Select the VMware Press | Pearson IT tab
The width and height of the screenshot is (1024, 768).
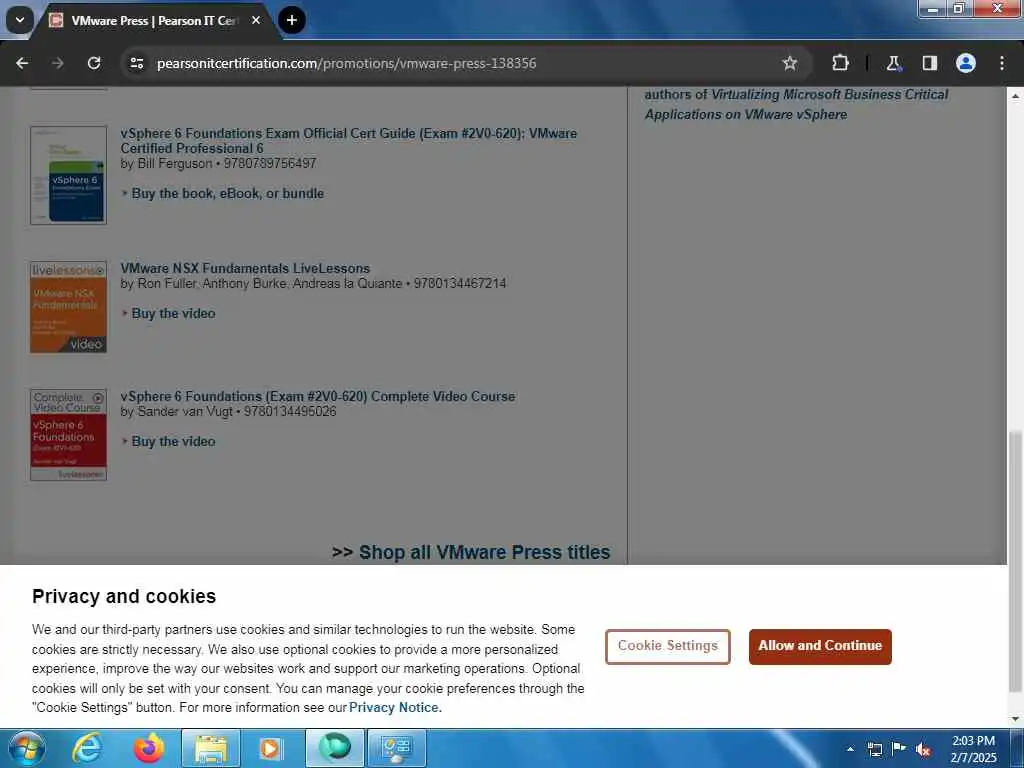(x=155, y=21)
